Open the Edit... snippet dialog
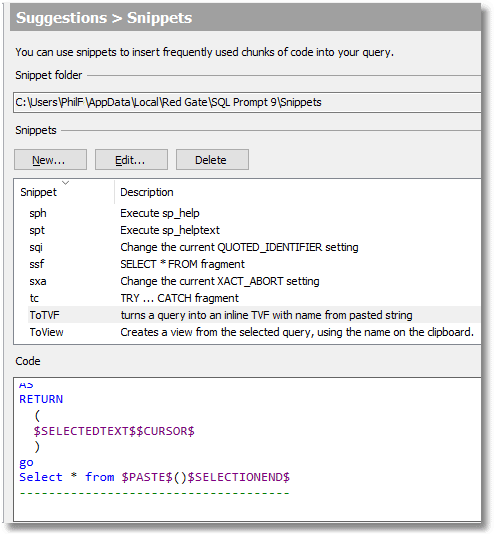 click(131, 160)
